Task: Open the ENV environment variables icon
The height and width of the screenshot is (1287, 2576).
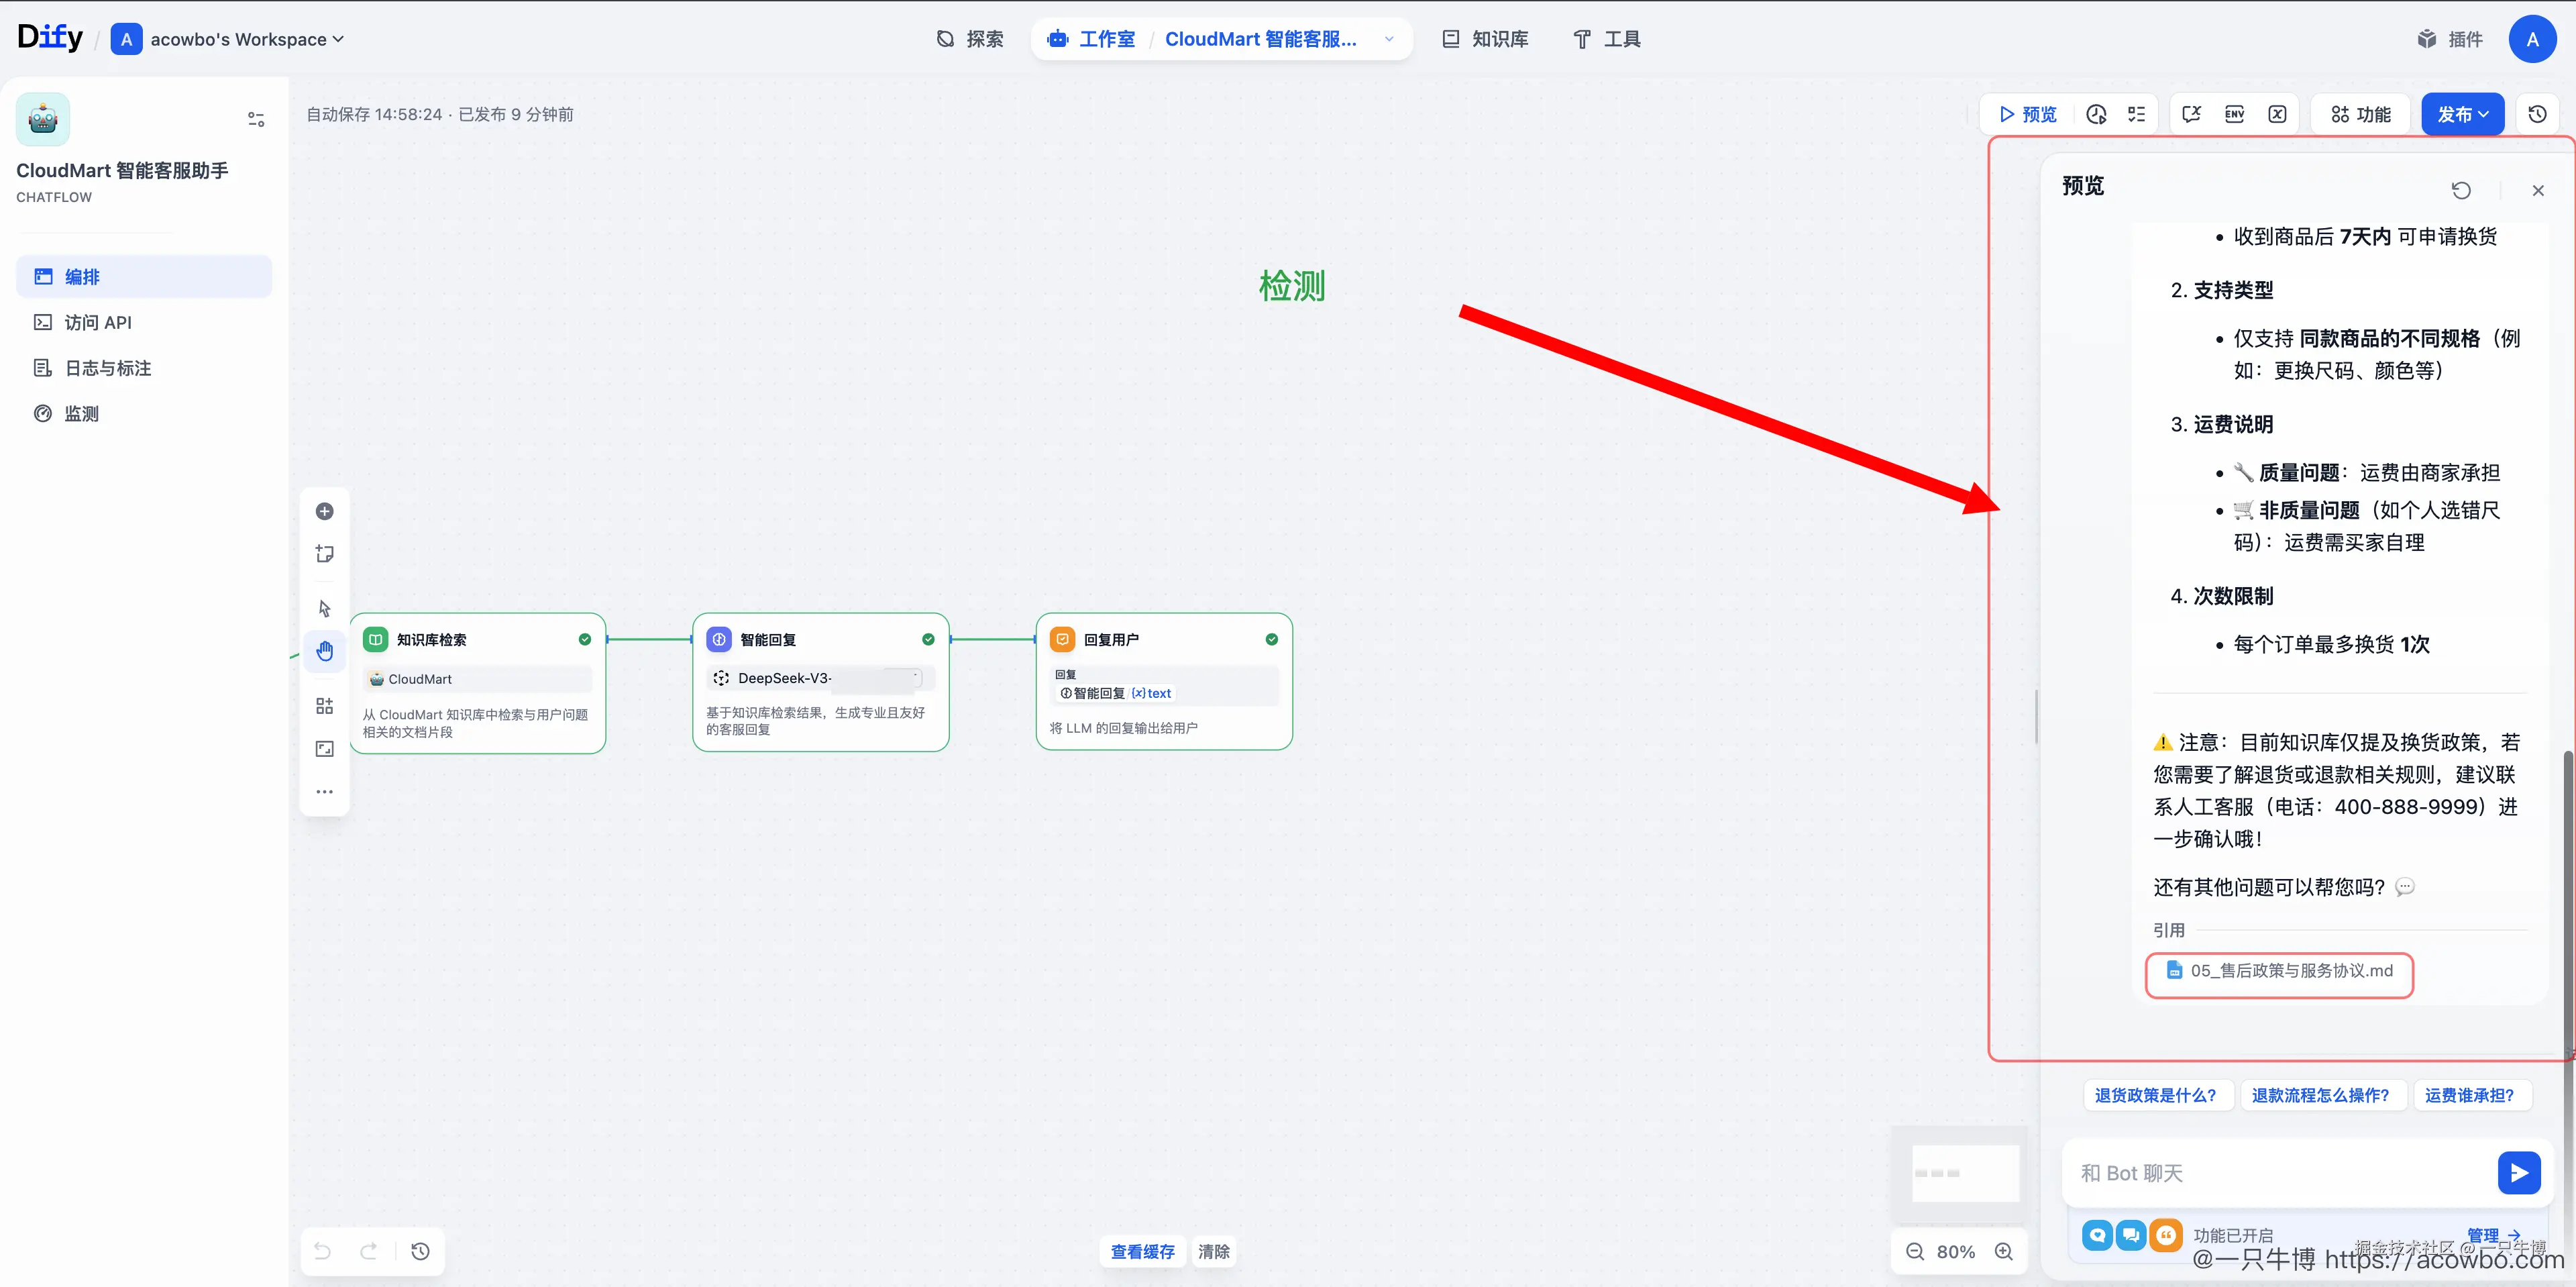Action: (2235, 114)
